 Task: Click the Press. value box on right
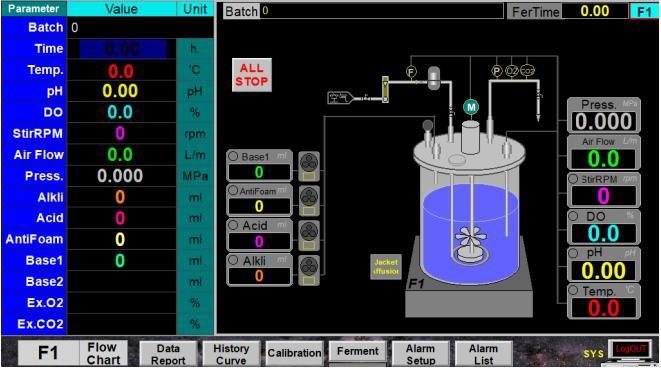603,122
